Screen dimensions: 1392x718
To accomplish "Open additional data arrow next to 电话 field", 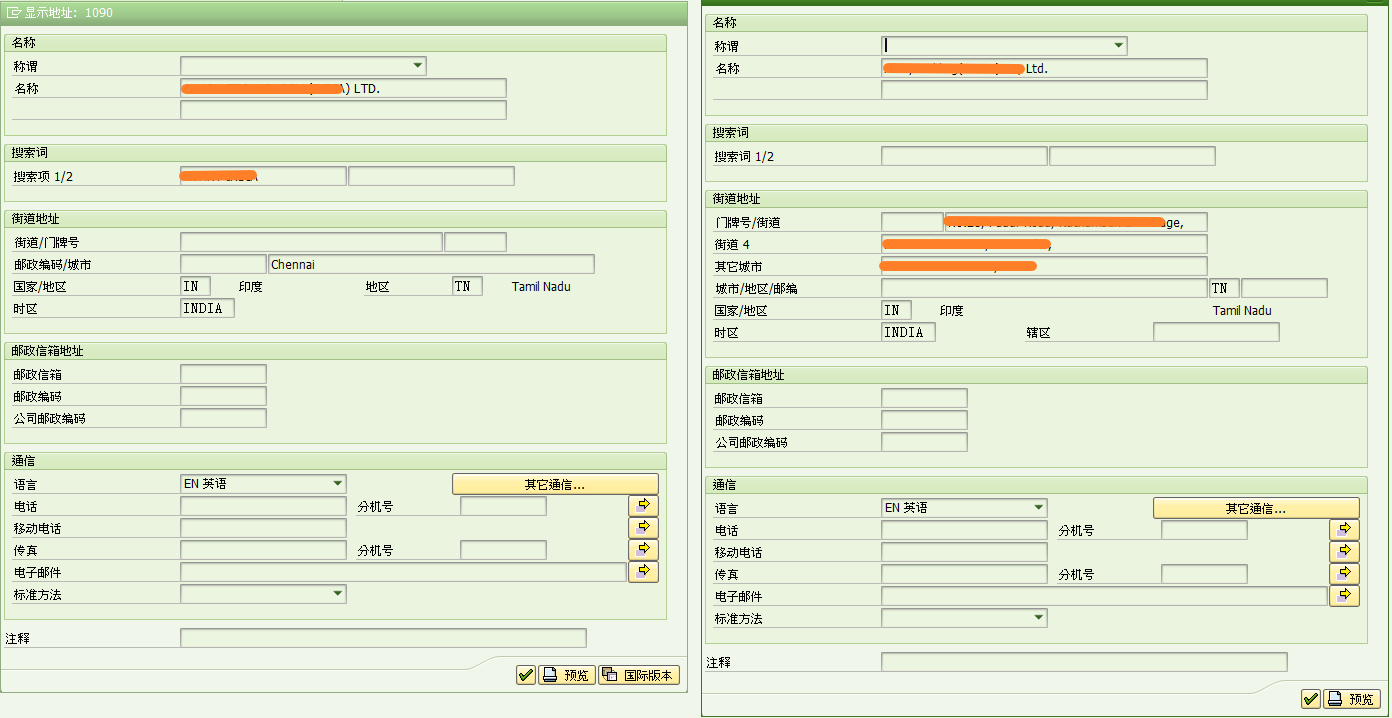I will [x=643, y=505].
